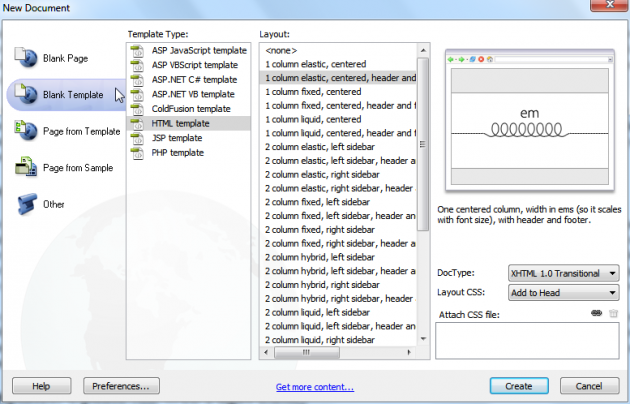Image resolution: width=630 pixels, height=404 pixels.
Task: Choose the Page from Sample icon
Action: click(x=26, y=167)
